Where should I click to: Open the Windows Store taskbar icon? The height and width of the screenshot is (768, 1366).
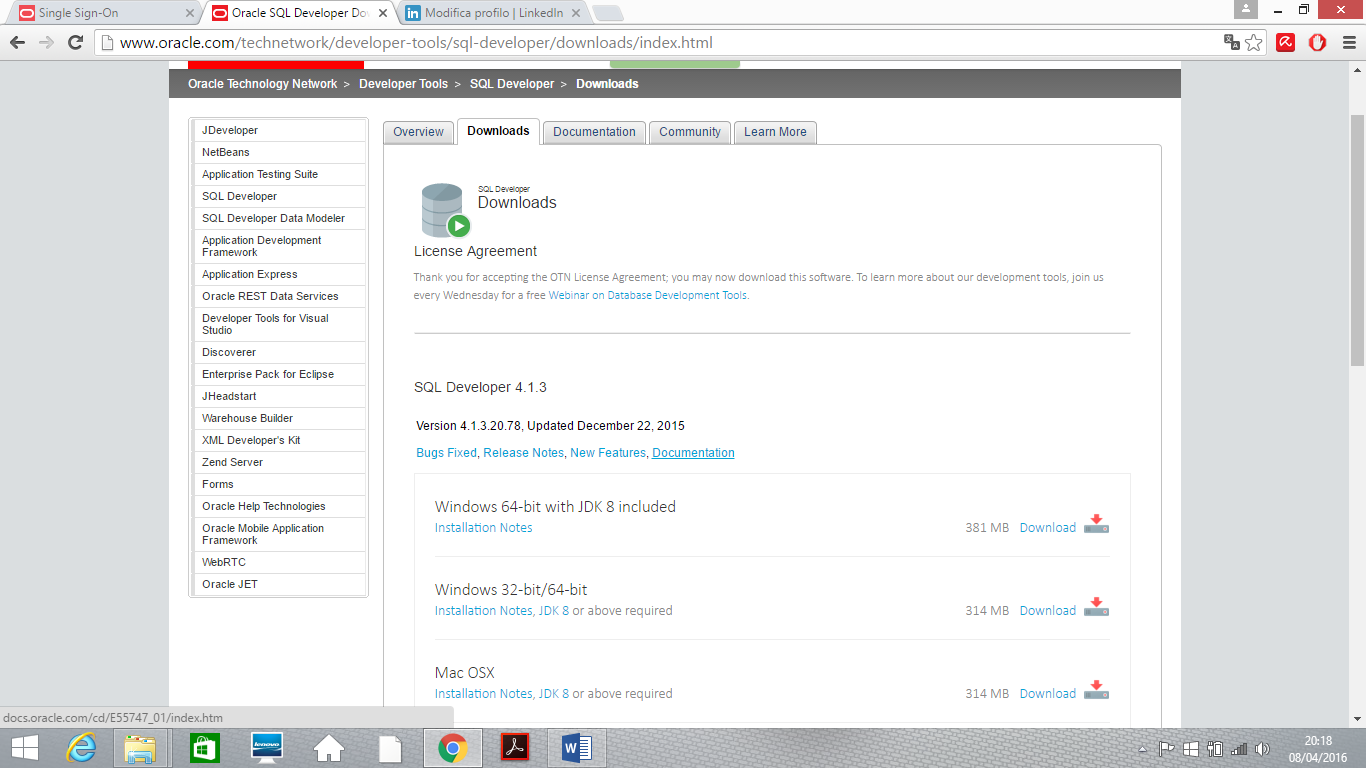204,748
